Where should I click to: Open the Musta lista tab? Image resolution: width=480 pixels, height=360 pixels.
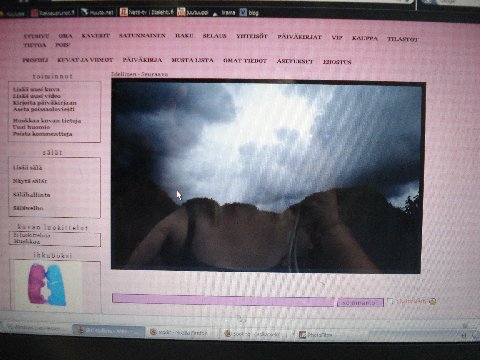coord(192,60)
